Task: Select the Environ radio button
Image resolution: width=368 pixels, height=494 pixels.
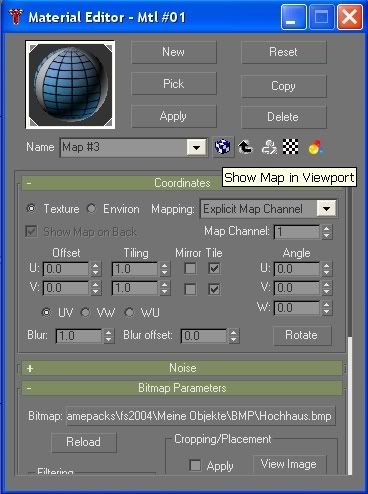Action: [91, 209]
